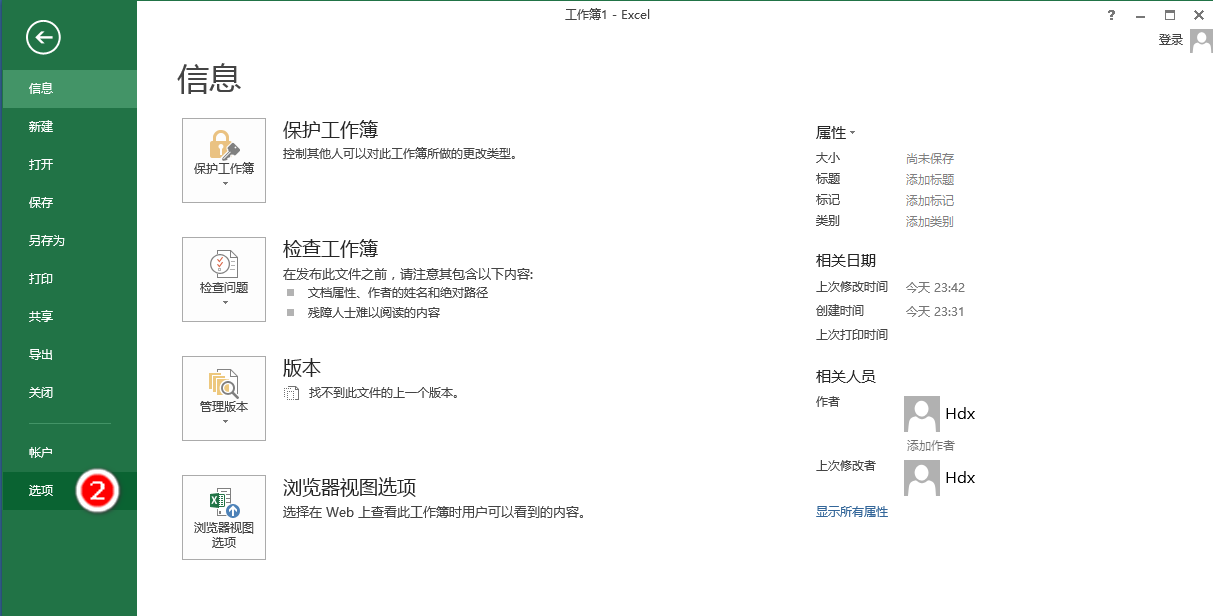Click 登录 to sign in
Image resolution: width=1213 pixels, height=616 pixels.
tap(1171, 40)
